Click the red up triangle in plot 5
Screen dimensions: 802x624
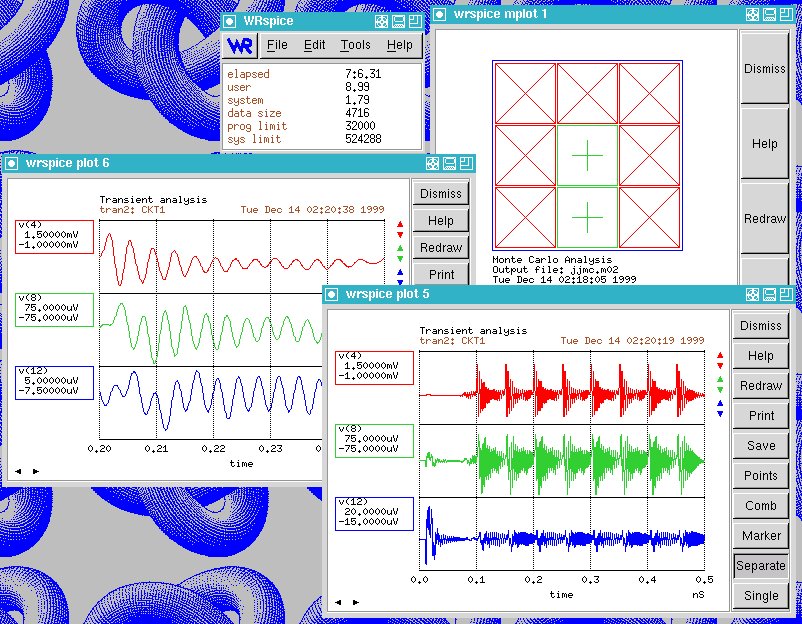click(720, 355)
